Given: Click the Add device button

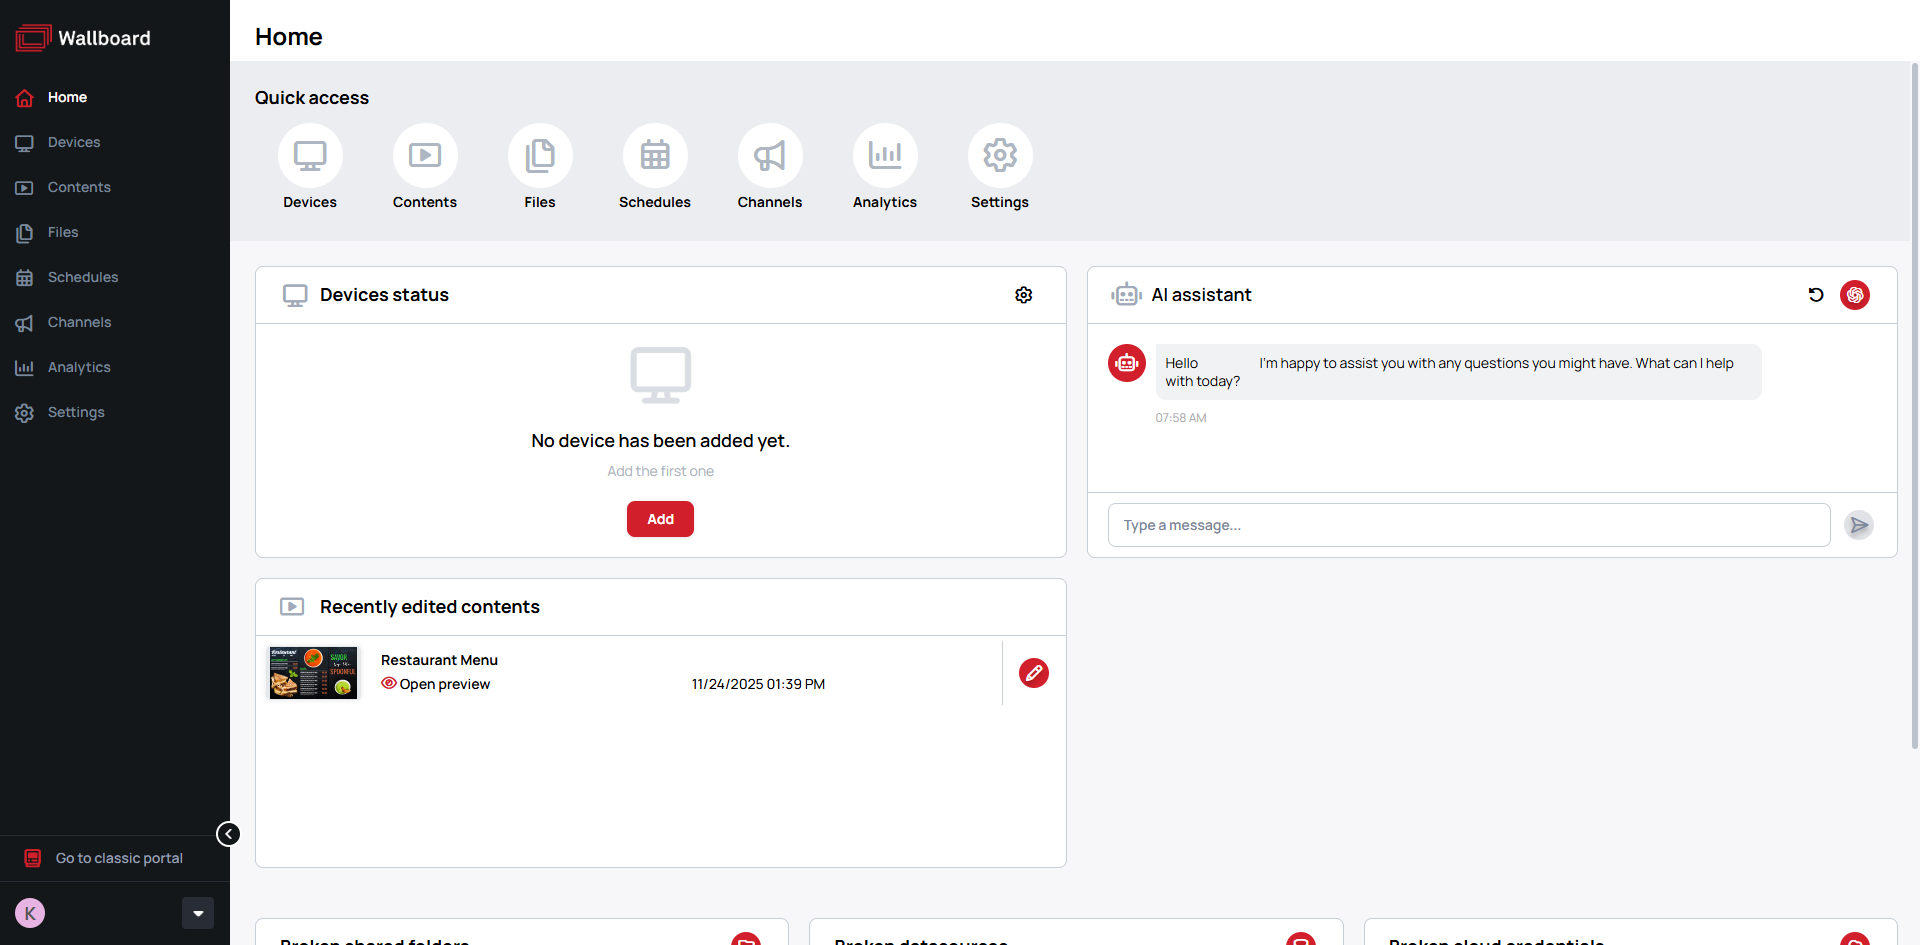Looking at the screenshot, I should [660, 519].
